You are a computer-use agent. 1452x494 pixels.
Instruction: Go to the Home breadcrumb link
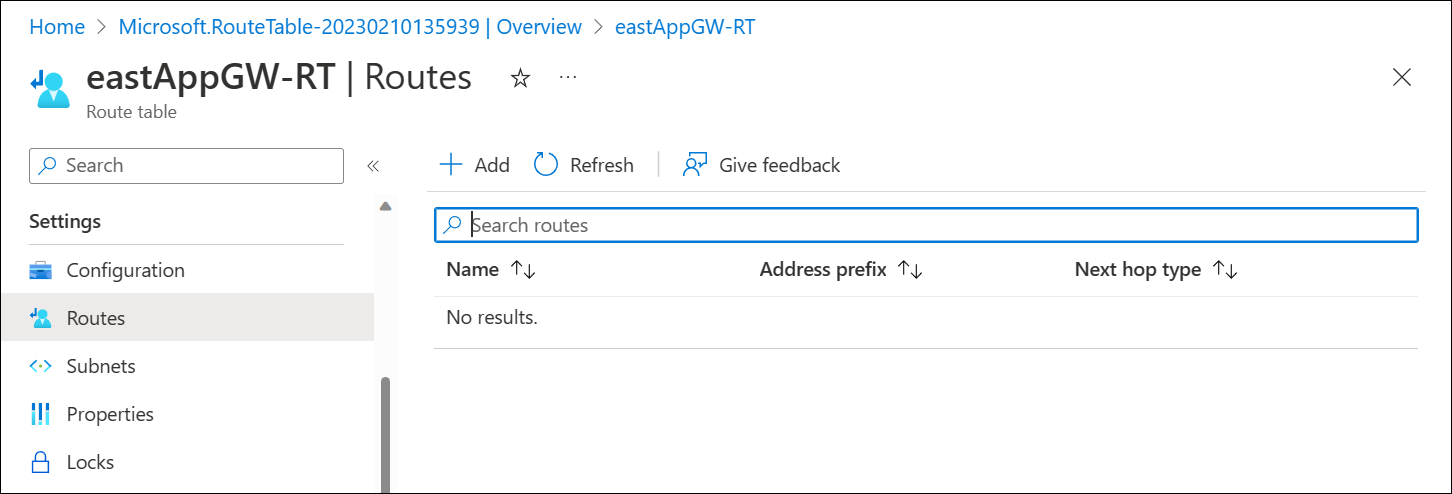(x=57, y=27)
